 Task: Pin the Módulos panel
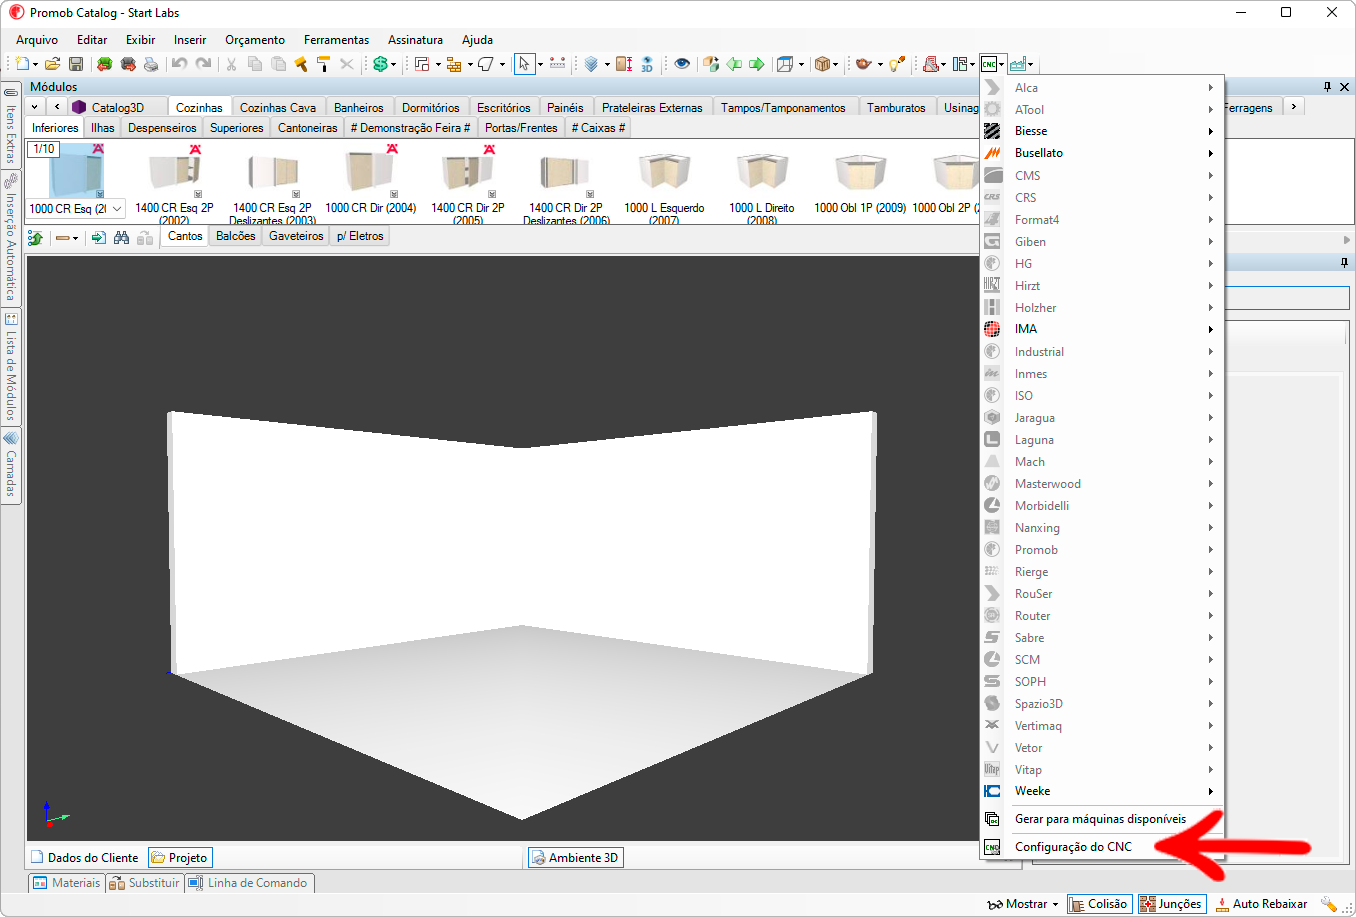click(x=1327, y=87)
